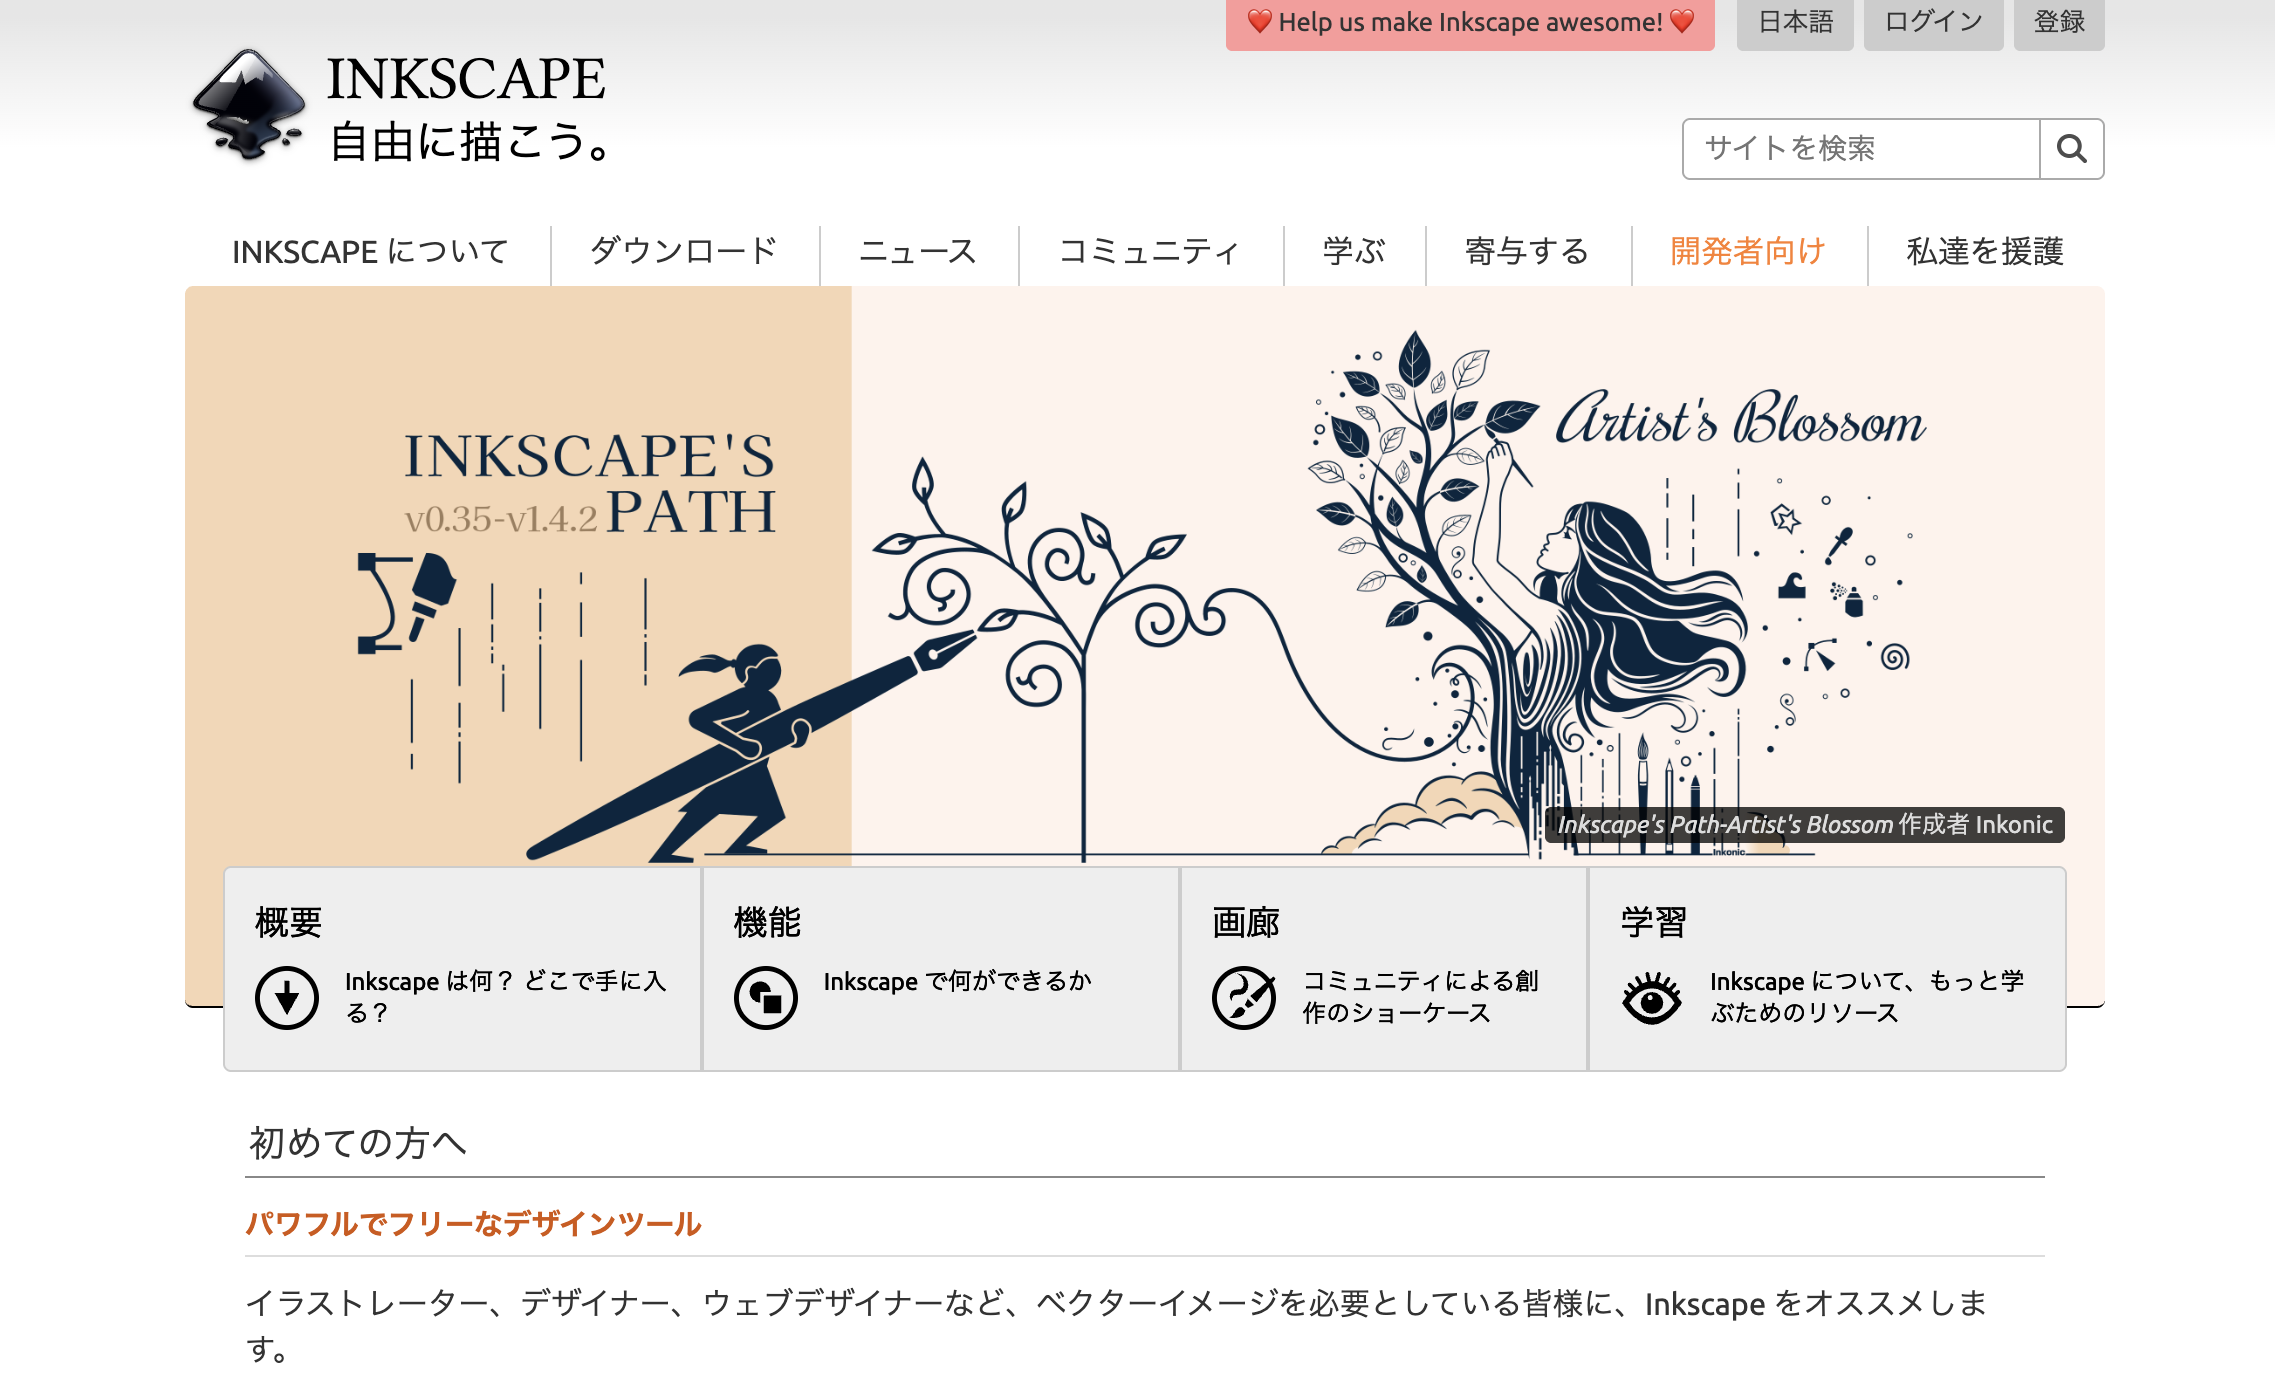Click the download arrow icon under 概要
Viewport: 2275px width, 1396px height.
[287, 997]
